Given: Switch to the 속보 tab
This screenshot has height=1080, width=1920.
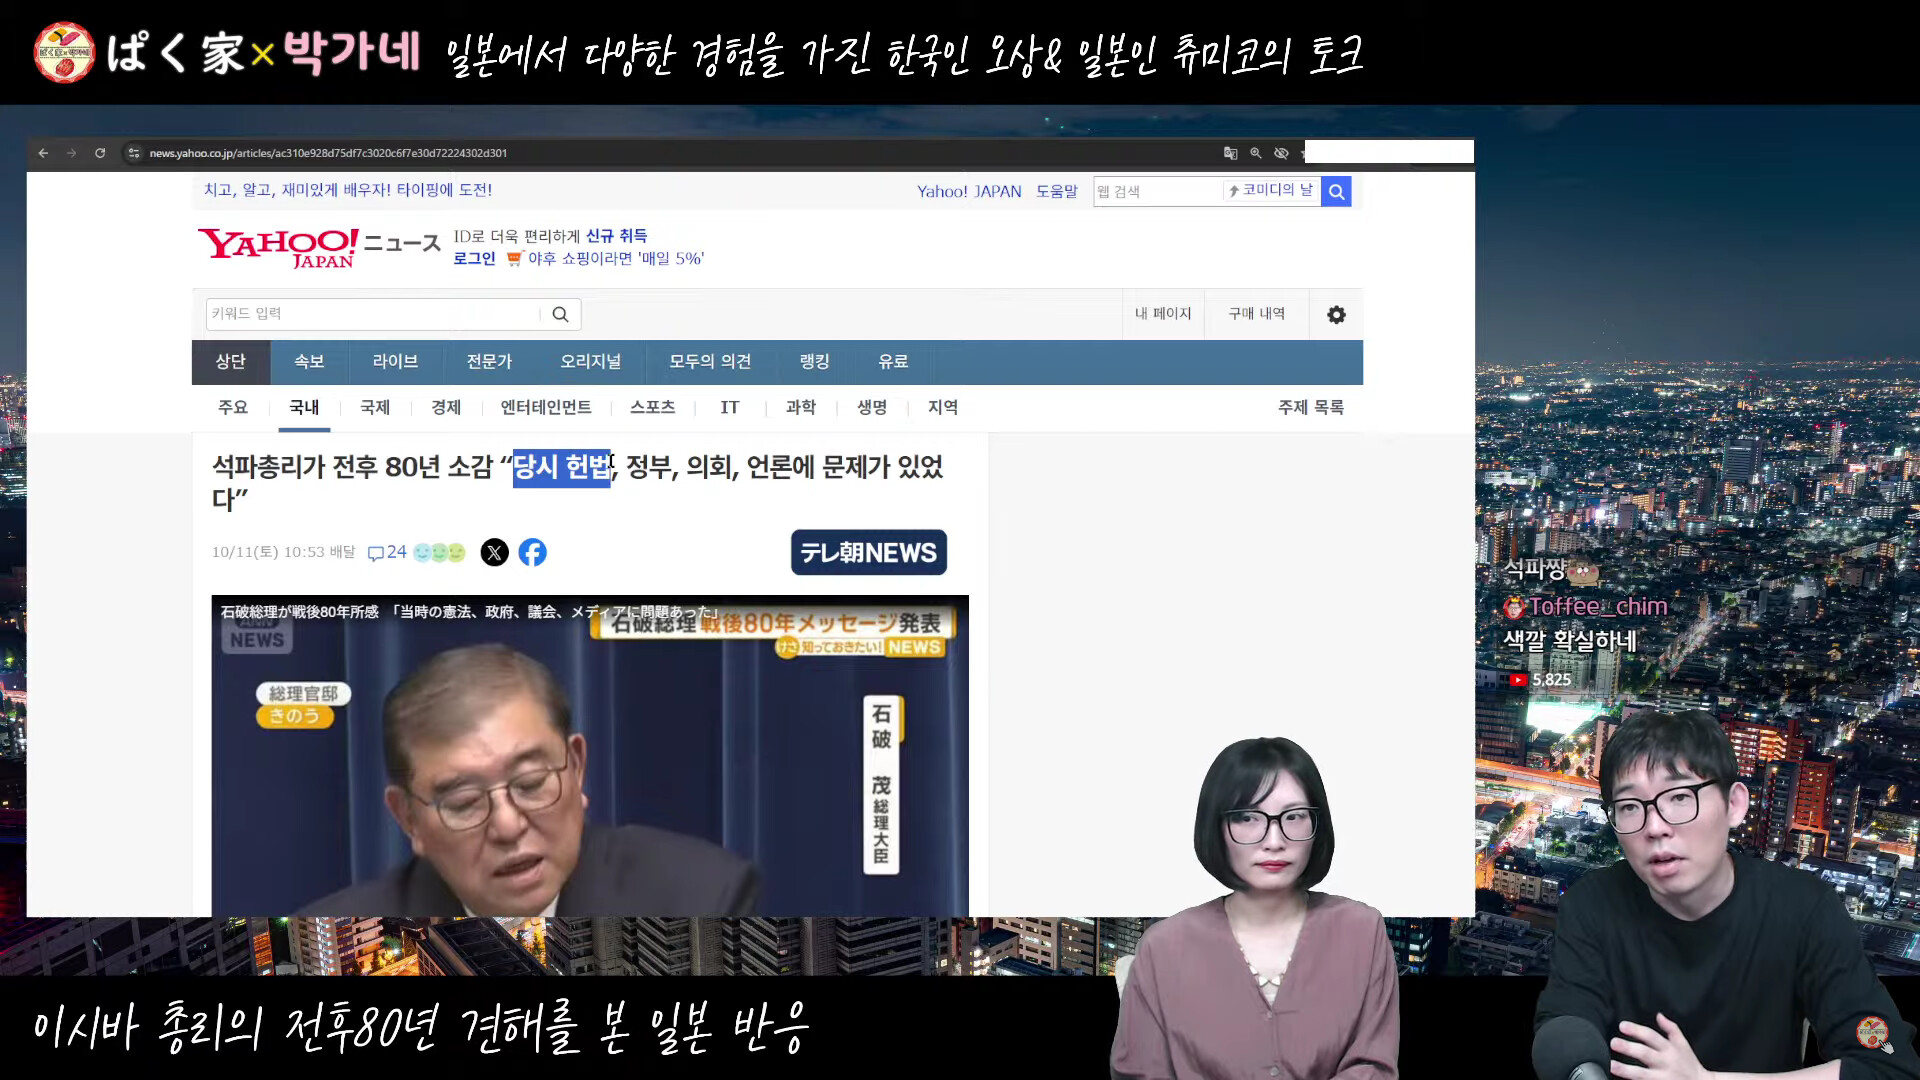Looking at the screenshot, I should [308, 362].
